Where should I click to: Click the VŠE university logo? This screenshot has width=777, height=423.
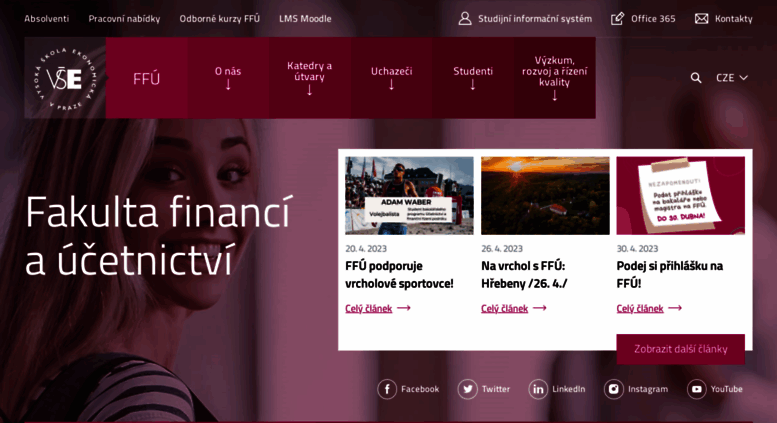(x=65, y=78)
